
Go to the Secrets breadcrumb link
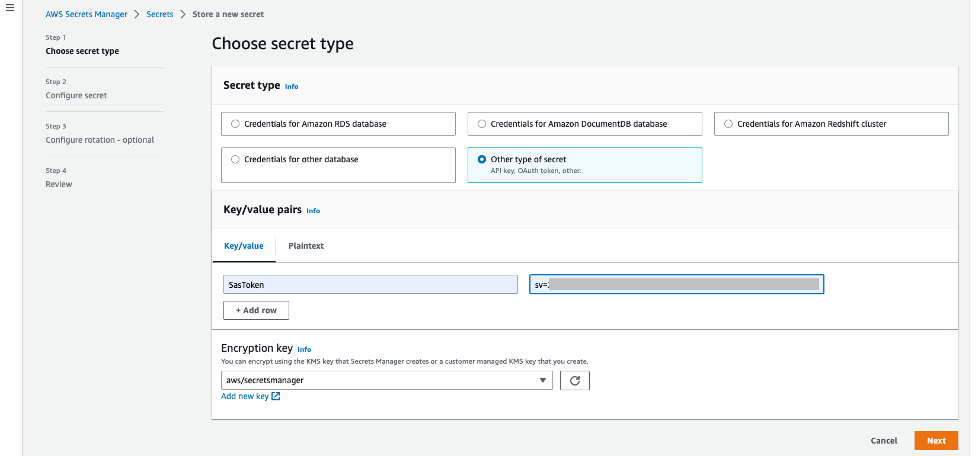pos(160,15)
